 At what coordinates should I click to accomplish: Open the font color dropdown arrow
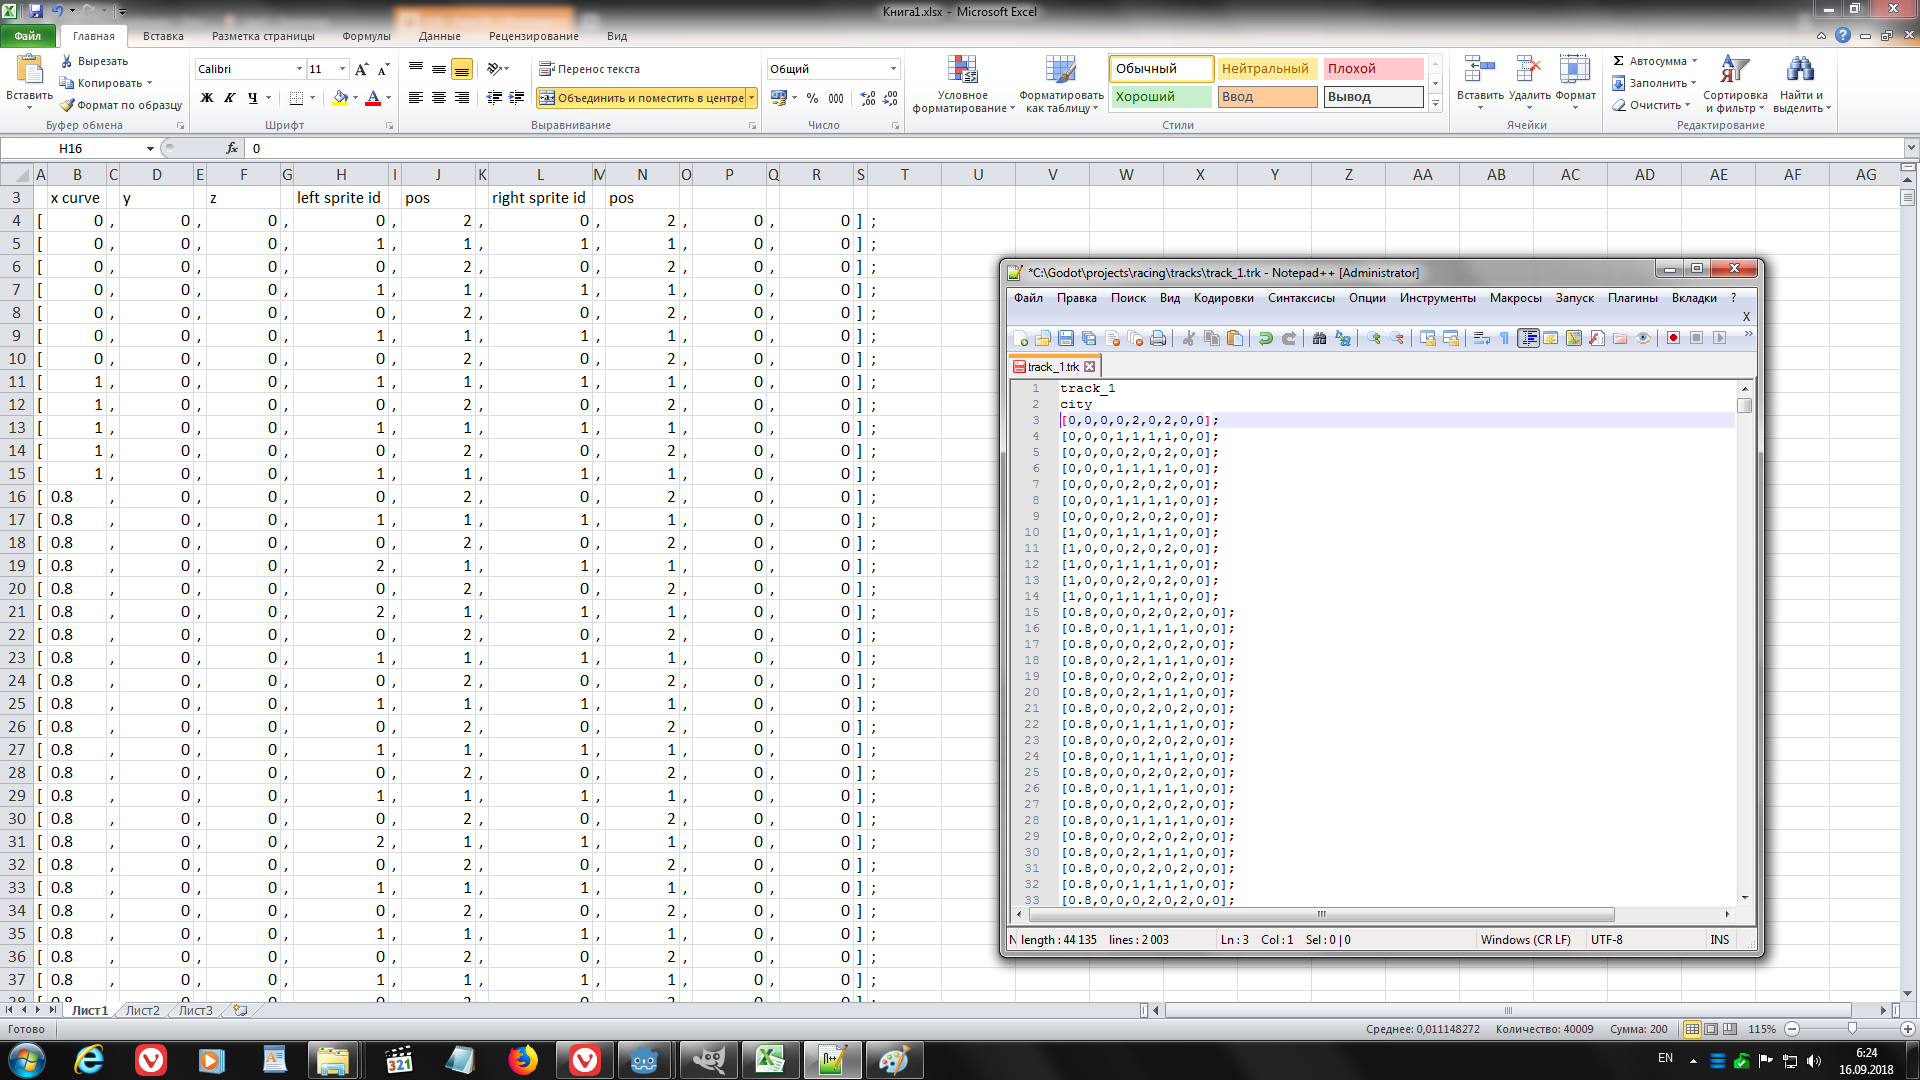388,98
